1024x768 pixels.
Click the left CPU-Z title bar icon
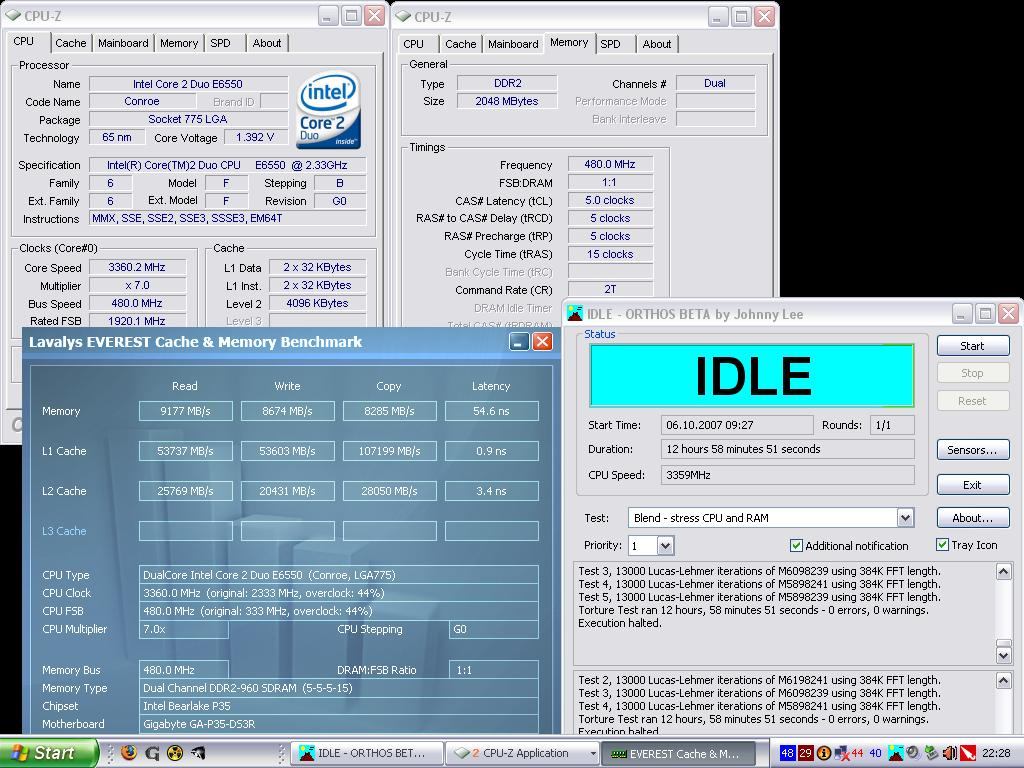tap(13, 15)
